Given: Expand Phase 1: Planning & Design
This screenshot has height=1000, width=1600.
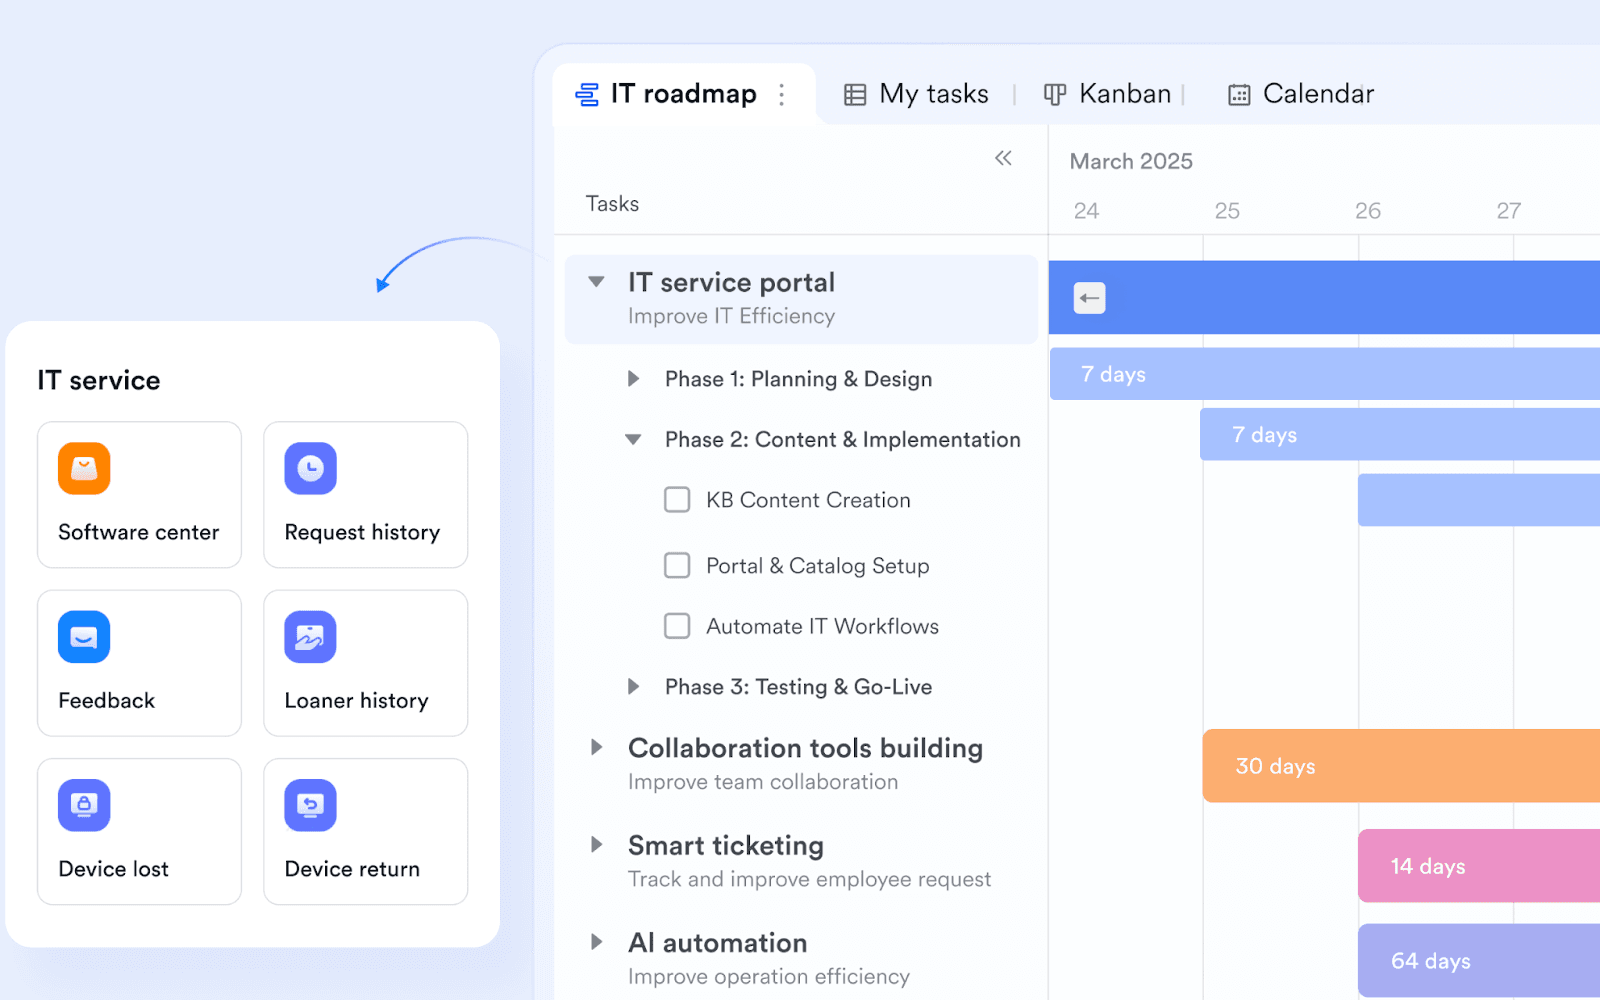Looking at the screenshot, I should 633,379.
